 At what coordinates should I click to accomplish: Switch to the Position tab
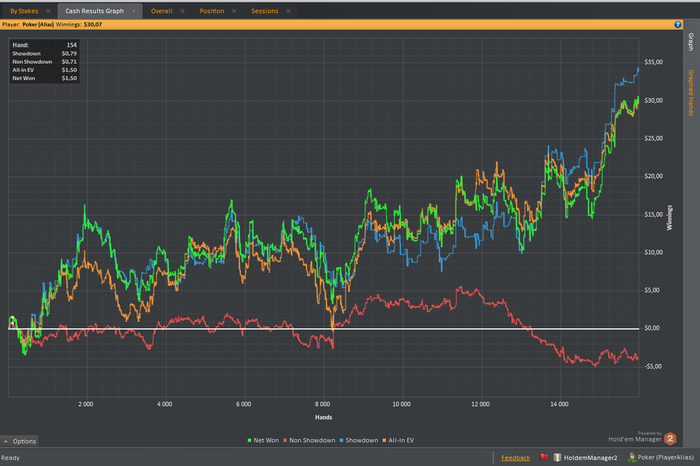(212, 10)
